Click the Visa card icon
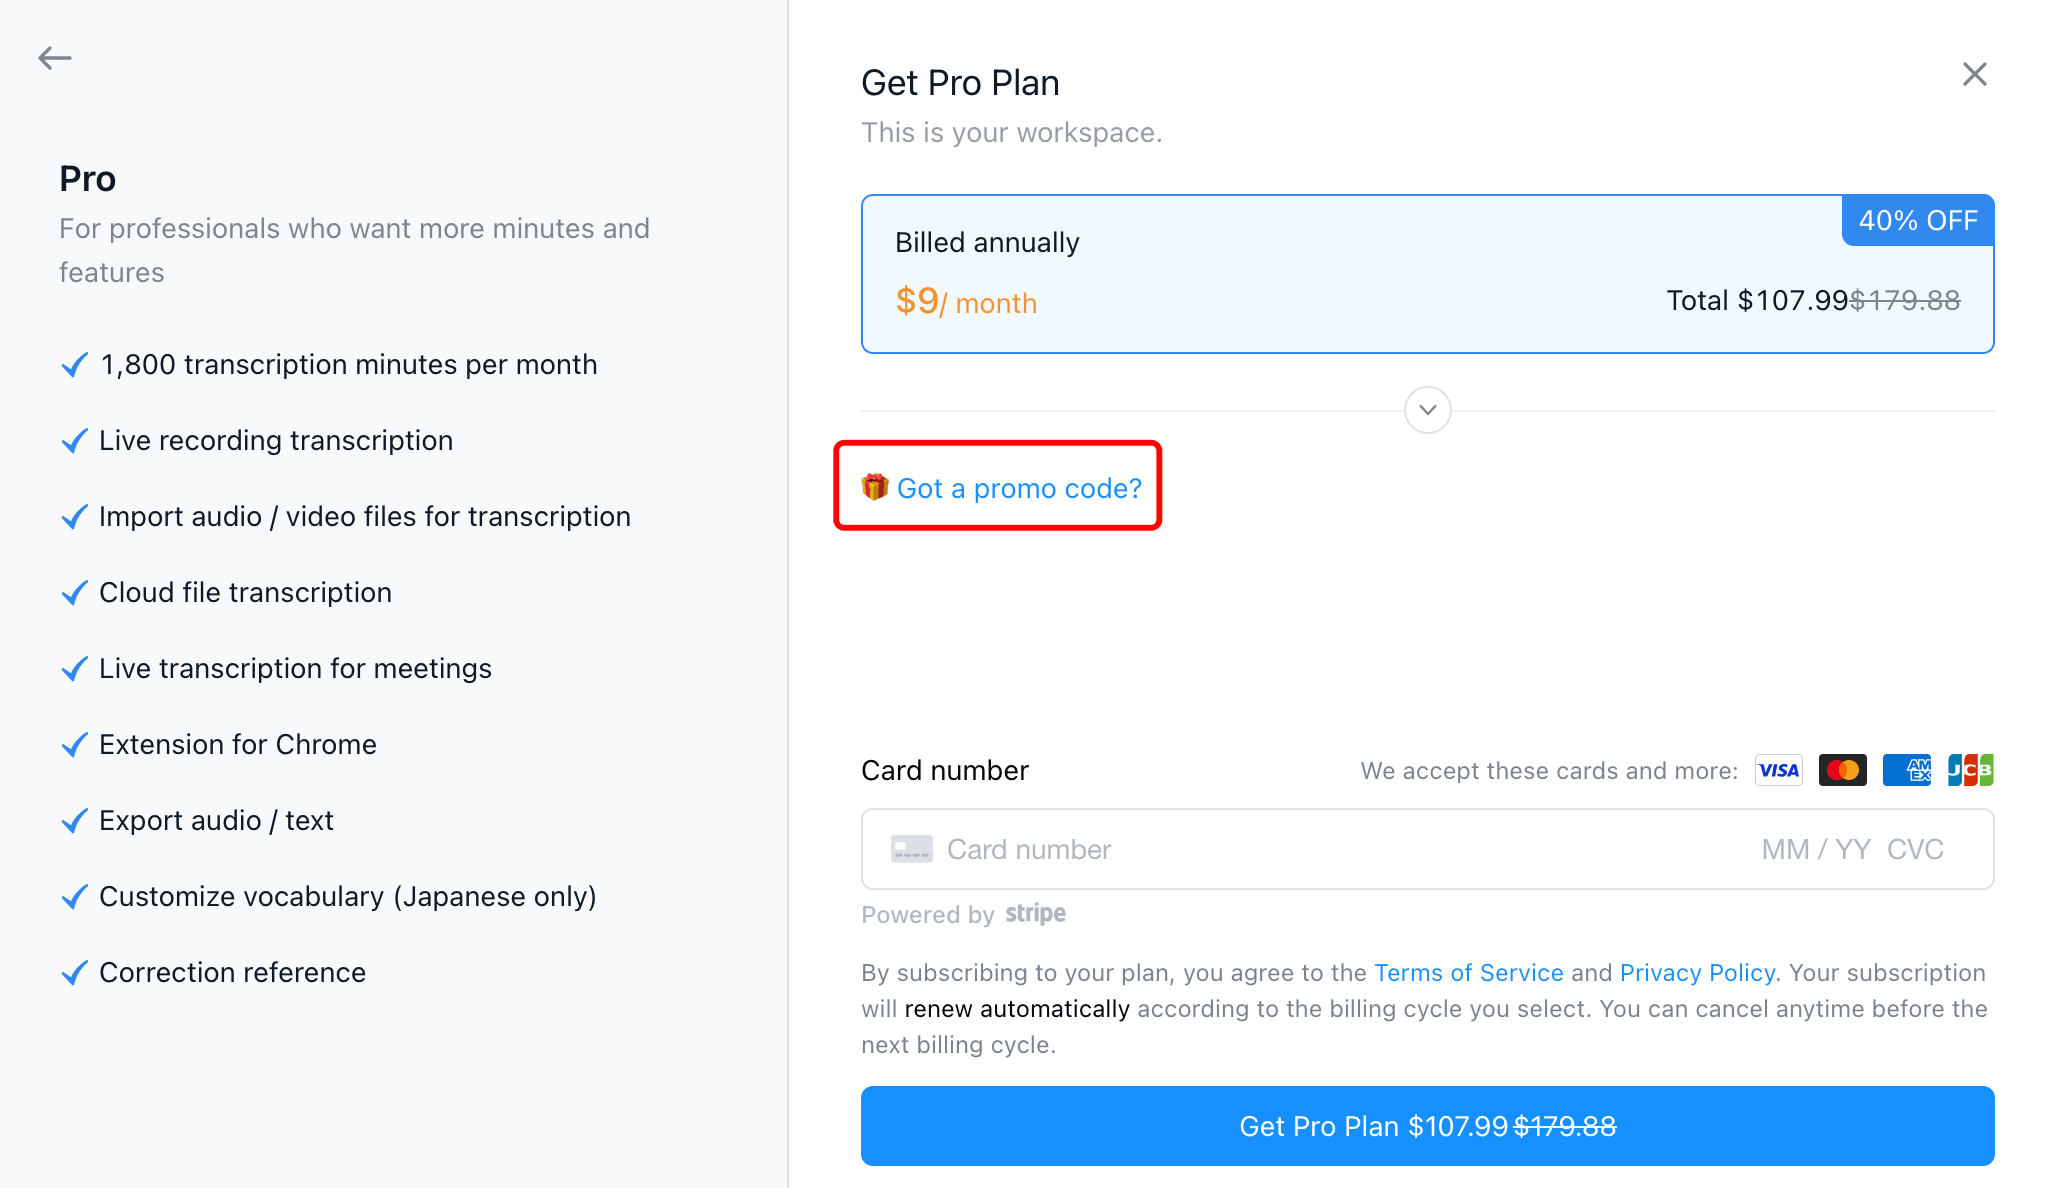The image size is (2056, 1188). pyautogui.click(x=1778, y=770)
